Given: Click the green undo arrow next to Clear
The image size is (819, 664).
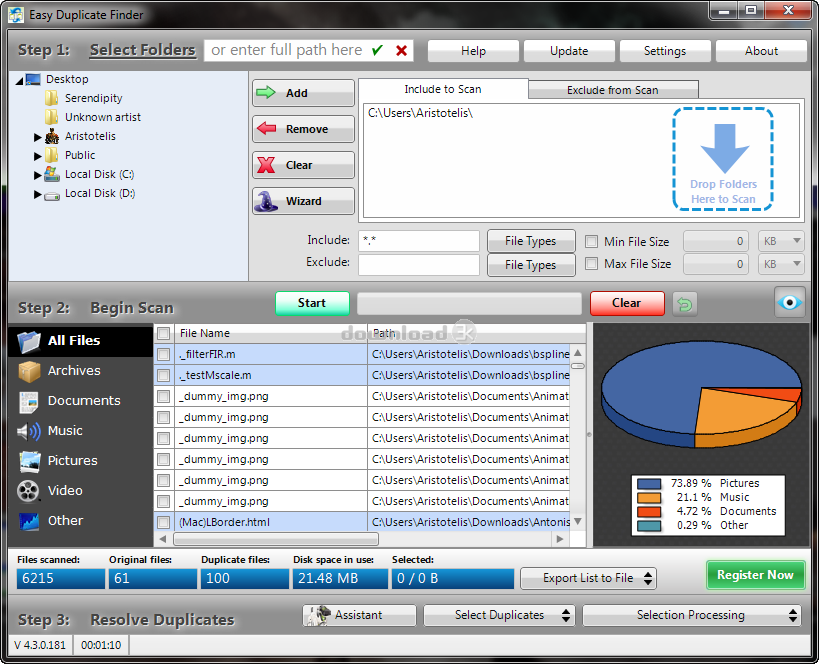Looking at the screenshot, I should point(685,304).
